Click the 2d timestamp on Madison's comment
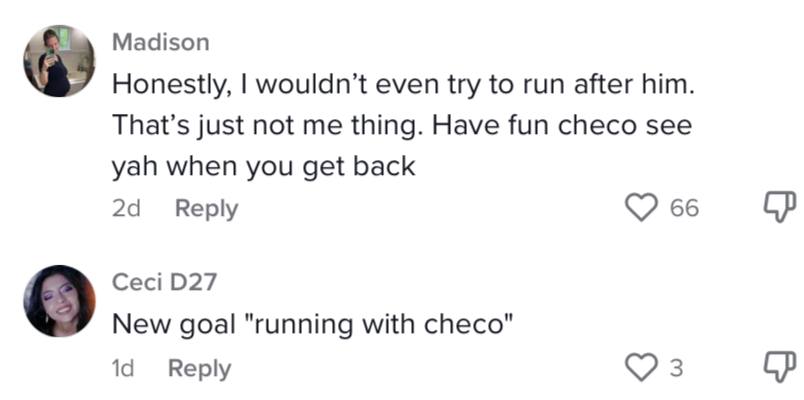This screenshot has height=400, width=804. pyautogui.click(x=126, y=209)
